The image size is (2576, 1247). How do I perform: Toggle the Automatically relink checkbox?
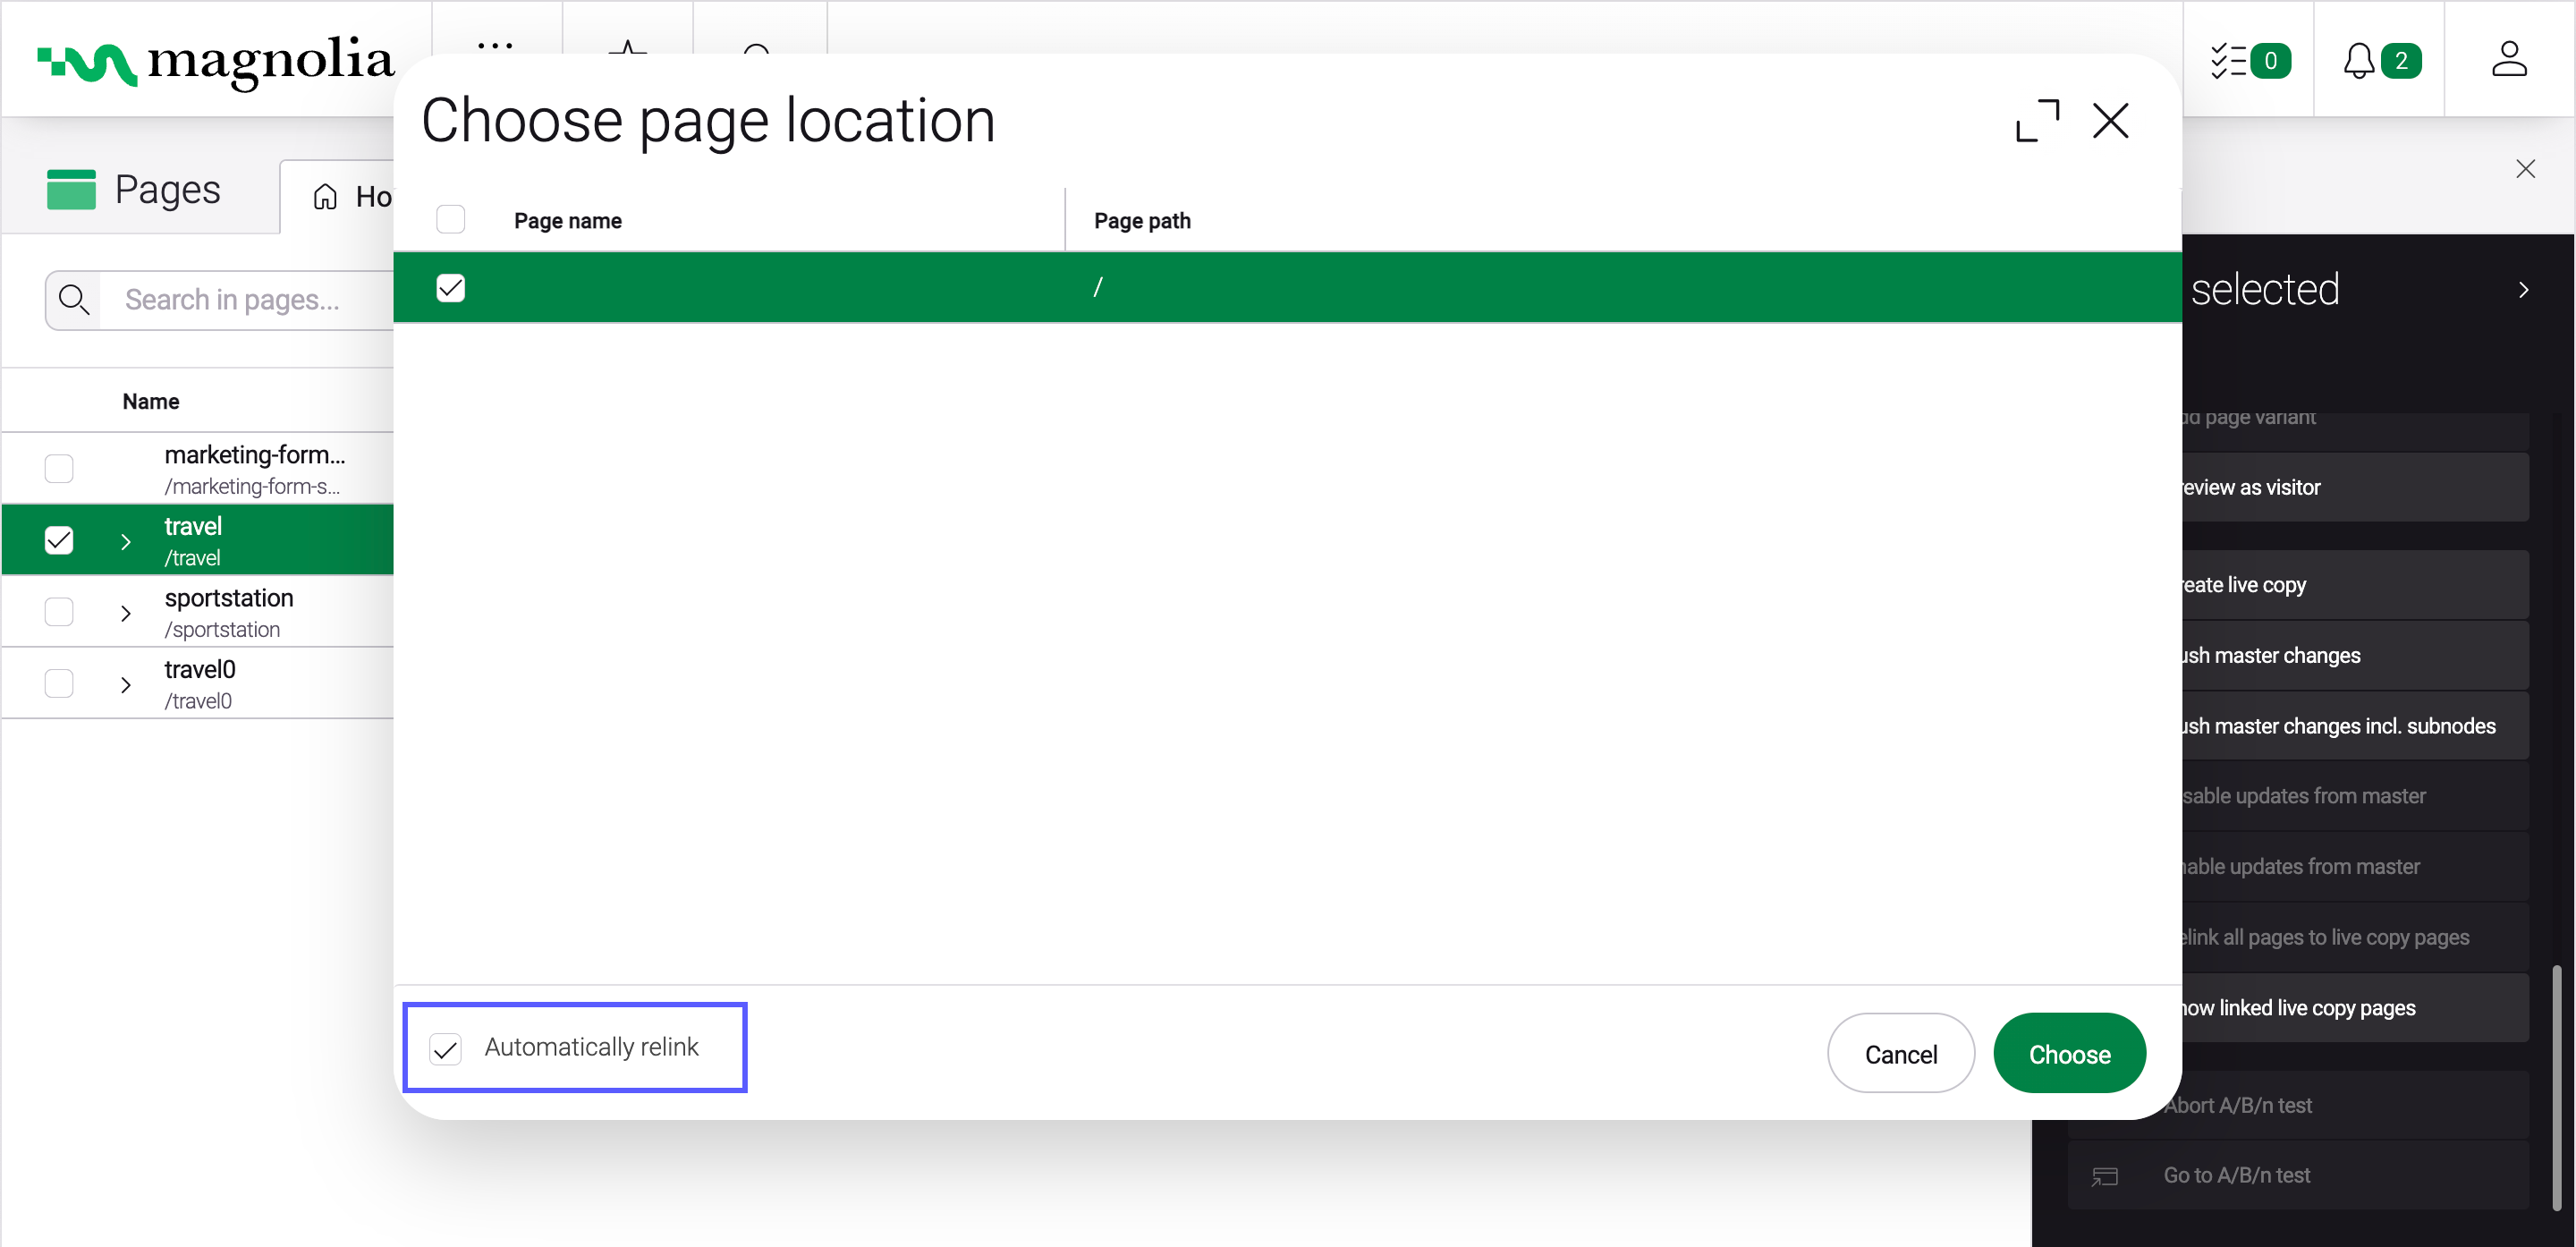pos(446,1048)
